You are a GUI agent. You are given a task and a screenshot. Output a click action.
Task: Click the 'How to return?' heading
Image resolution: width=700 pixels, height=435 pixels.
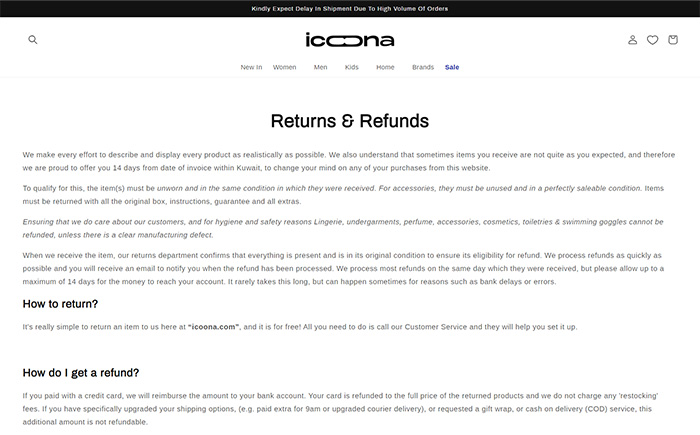60,304
